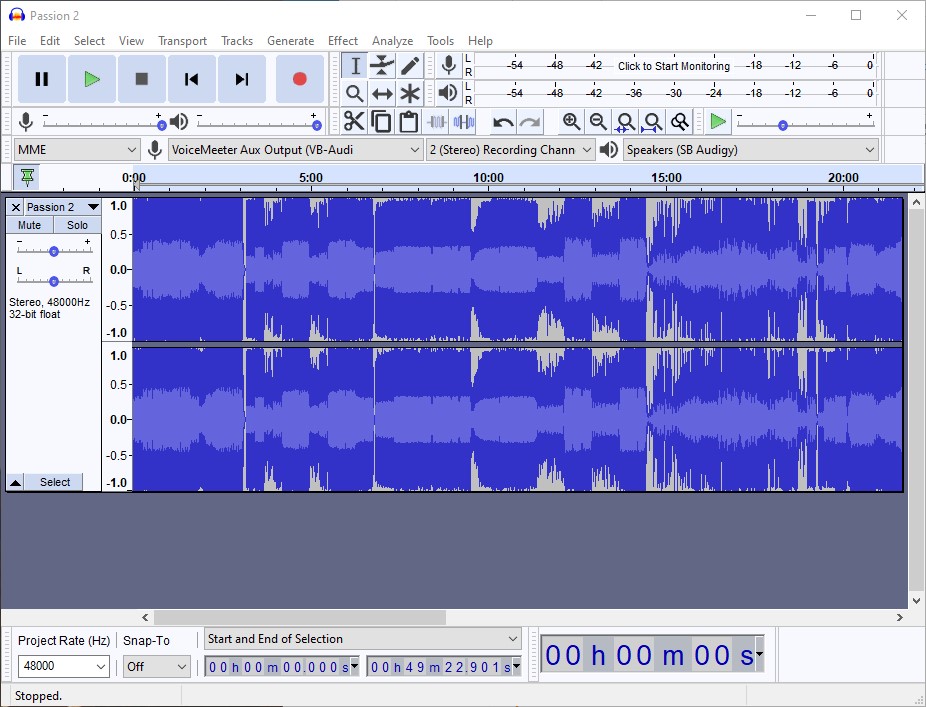This screenshot has width=926, height=707.
Task: Cut the selection with the scissors icon
Action: coord(354,122)
